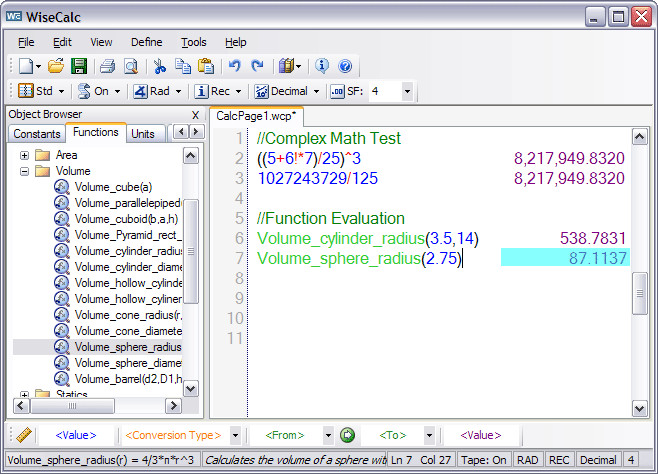Open the Std mode dropdown arrow

[x=61, y=91]
